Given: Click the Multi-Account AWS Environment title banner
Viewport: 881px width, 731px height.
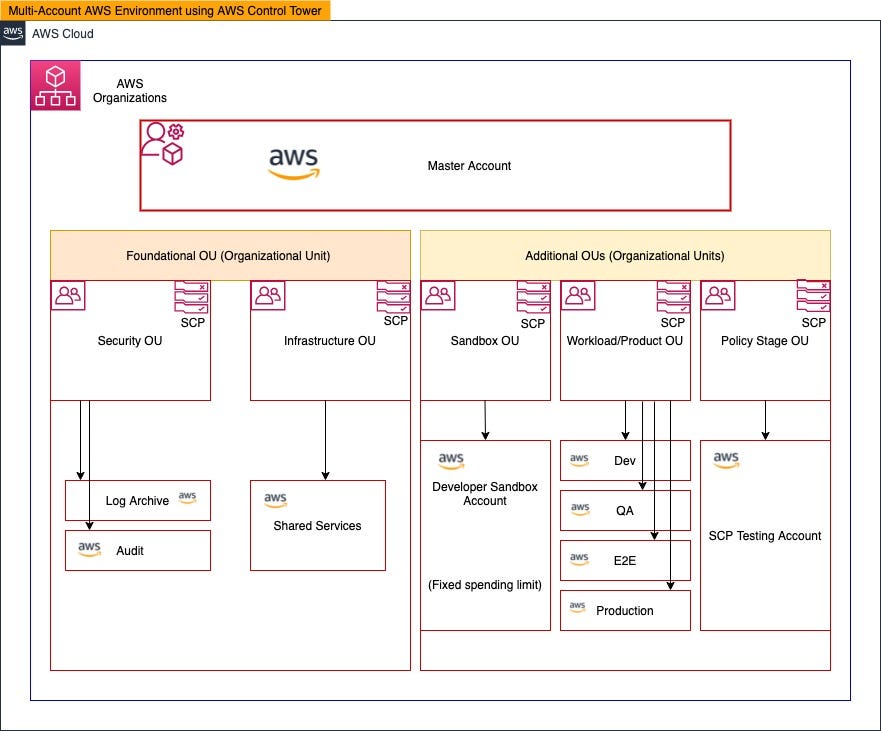Looking at the screenshot, I should click(x=164, y=11).
